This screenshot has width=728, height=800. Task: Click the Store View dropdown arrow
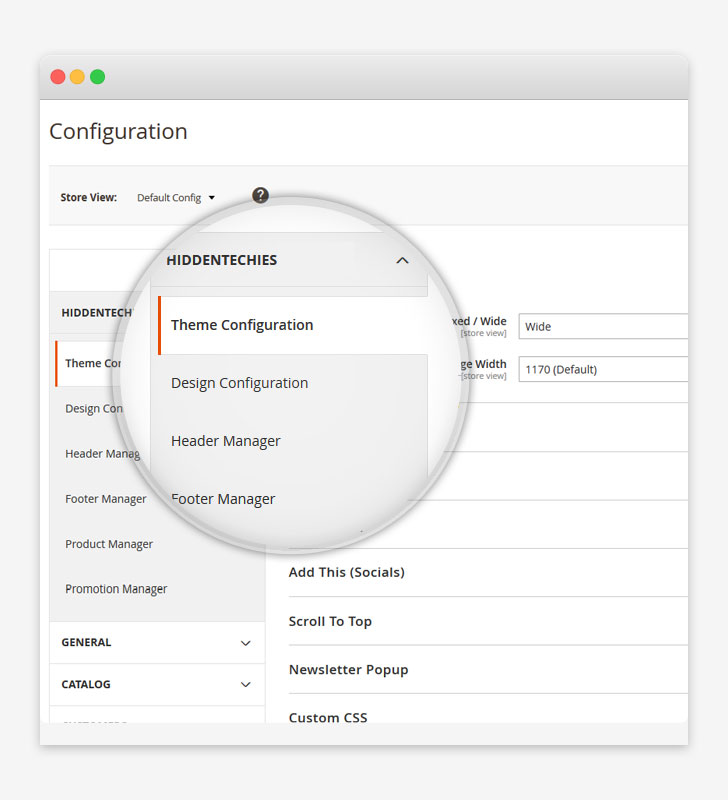[213, 197]
